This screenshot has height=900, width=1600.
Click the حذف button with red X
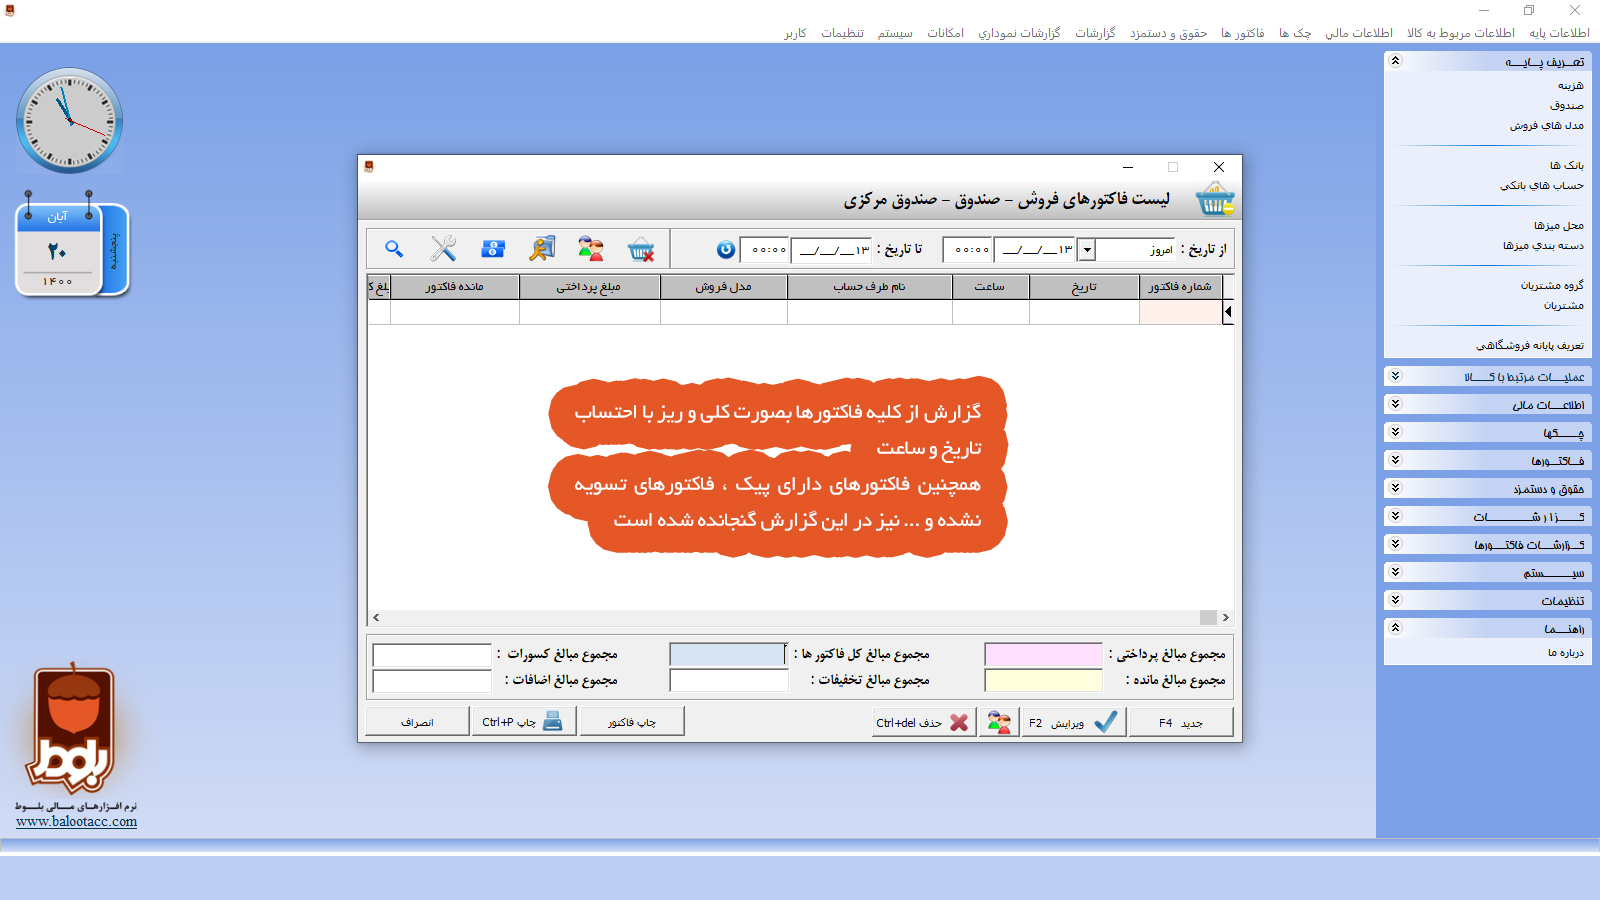coord(922,722)
